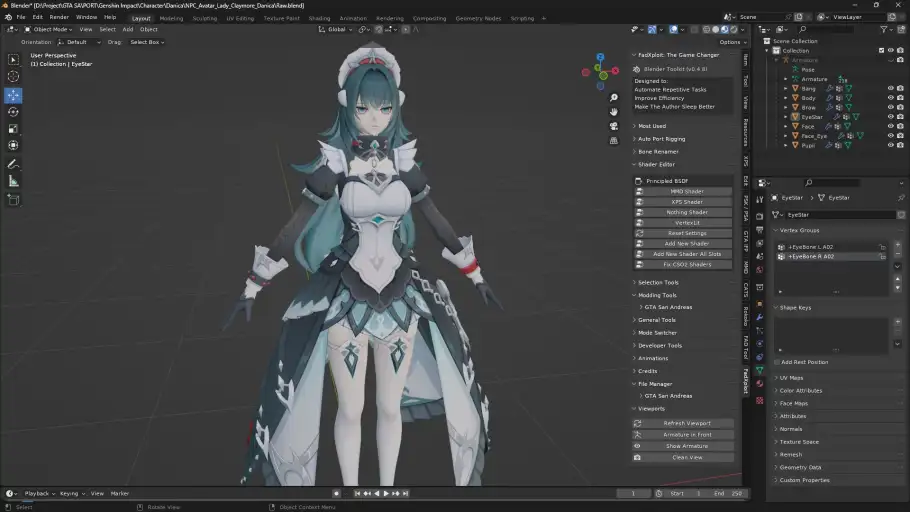Image resolution: width=910 pixels, height=512 pixels.
Task: Click Refresh Viewport button
Action: tap(682, 424)
